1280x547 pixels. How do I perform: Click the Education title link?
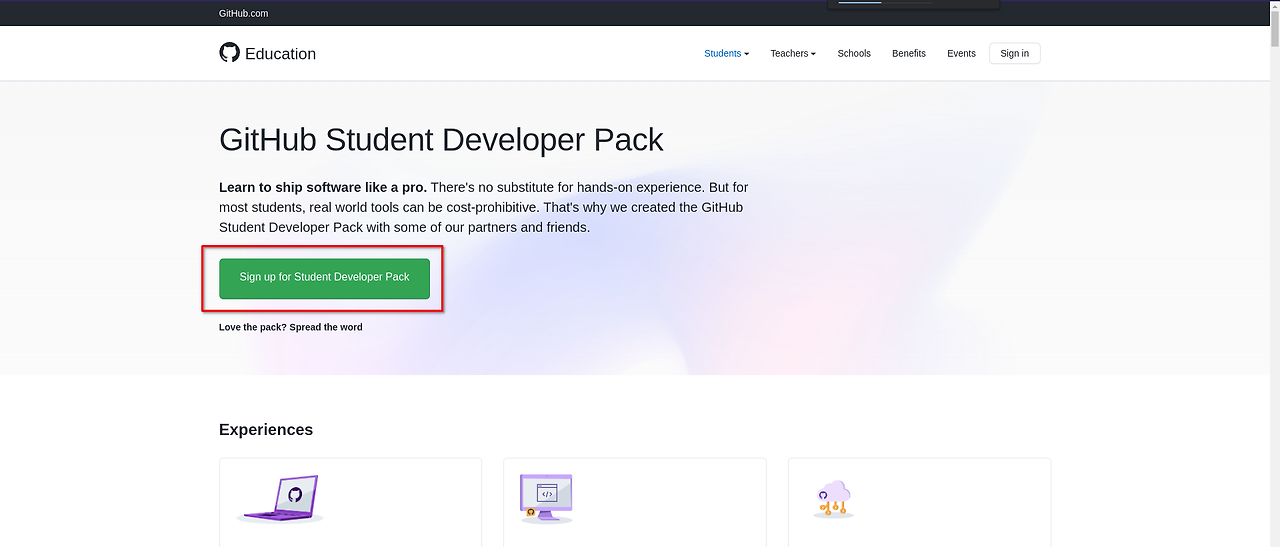pos(280,54)
